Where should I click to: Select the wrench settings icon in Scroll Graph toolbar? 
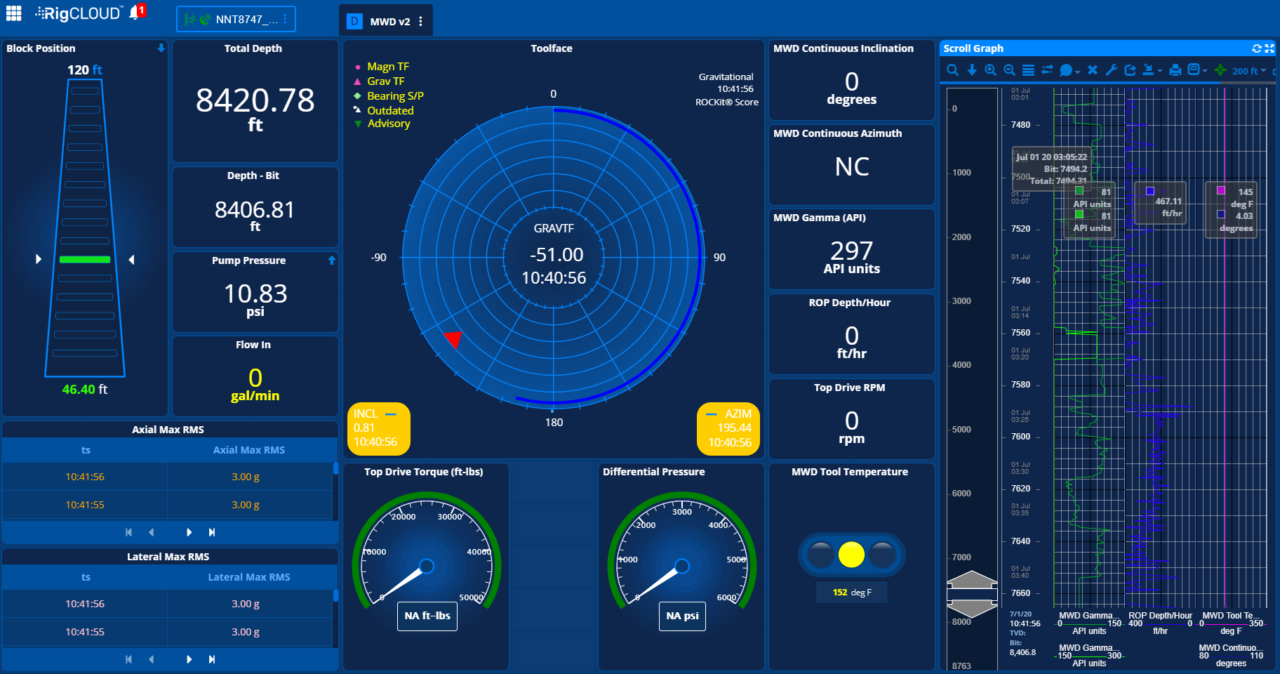pos(1111,69)
